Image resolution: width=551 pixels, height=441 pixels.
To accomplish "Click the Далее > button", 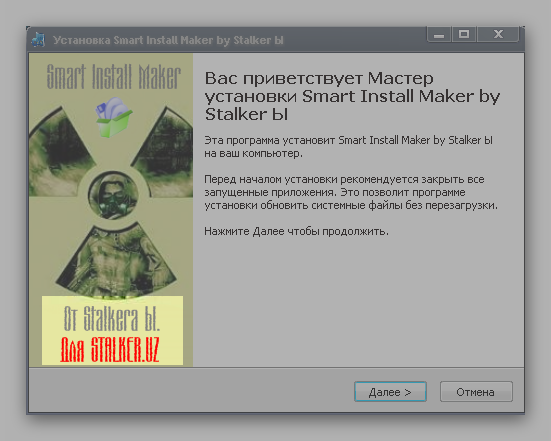I will click(x=390, y=391).
